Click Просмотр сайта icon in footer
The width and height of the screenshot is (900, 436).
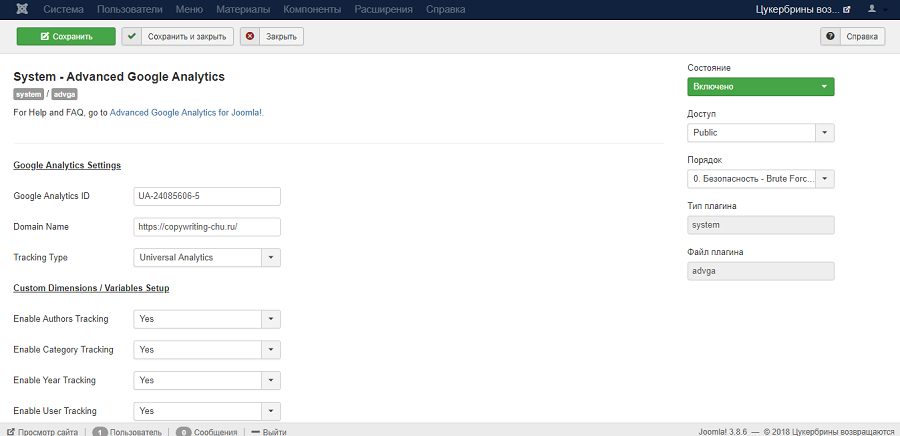[9, 432]
